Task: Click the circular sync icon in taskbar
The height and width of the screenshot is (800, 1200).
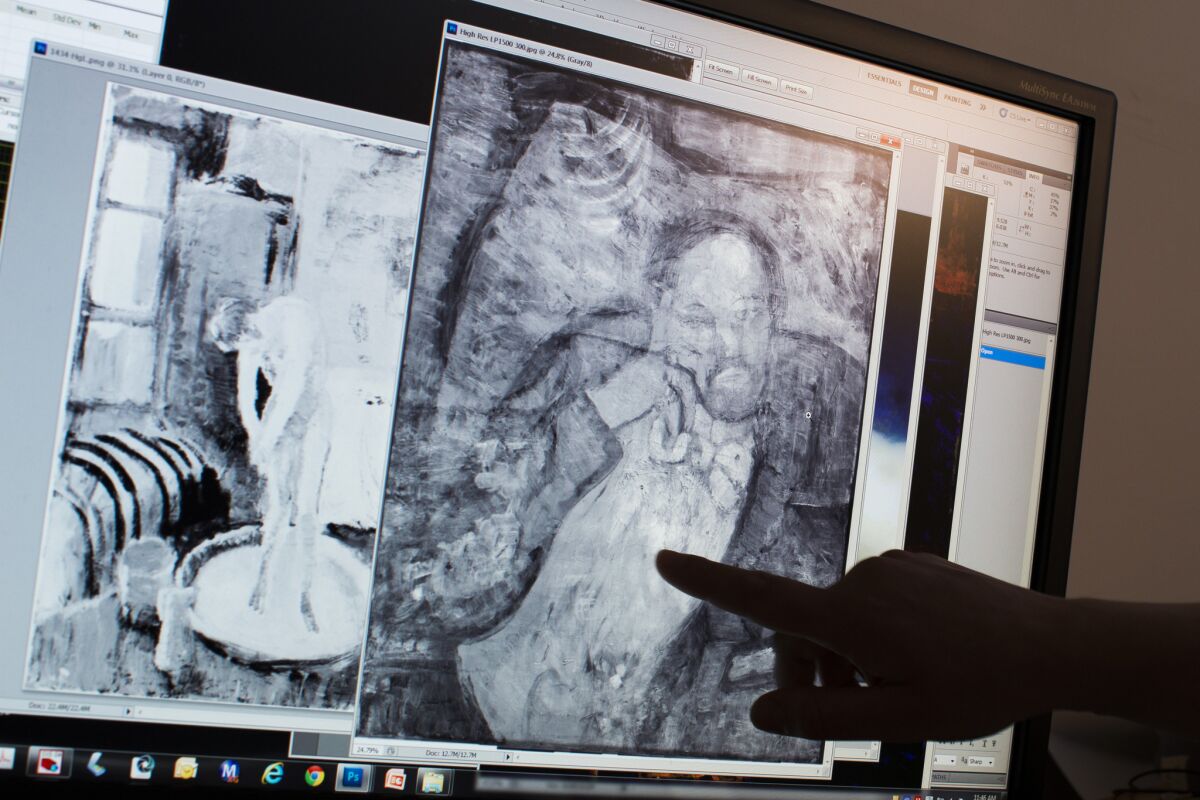Action: coord(141,766)
